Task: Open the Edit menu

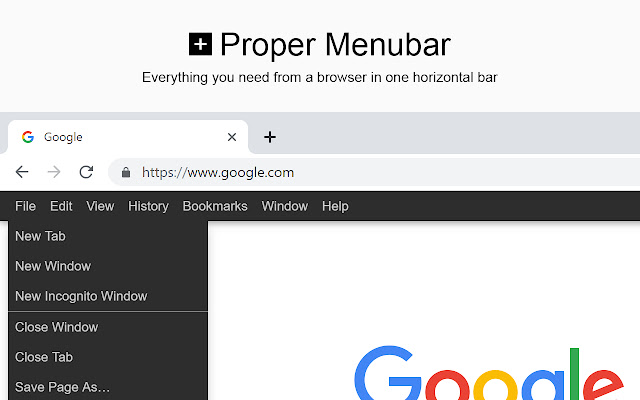Action: 61,206
